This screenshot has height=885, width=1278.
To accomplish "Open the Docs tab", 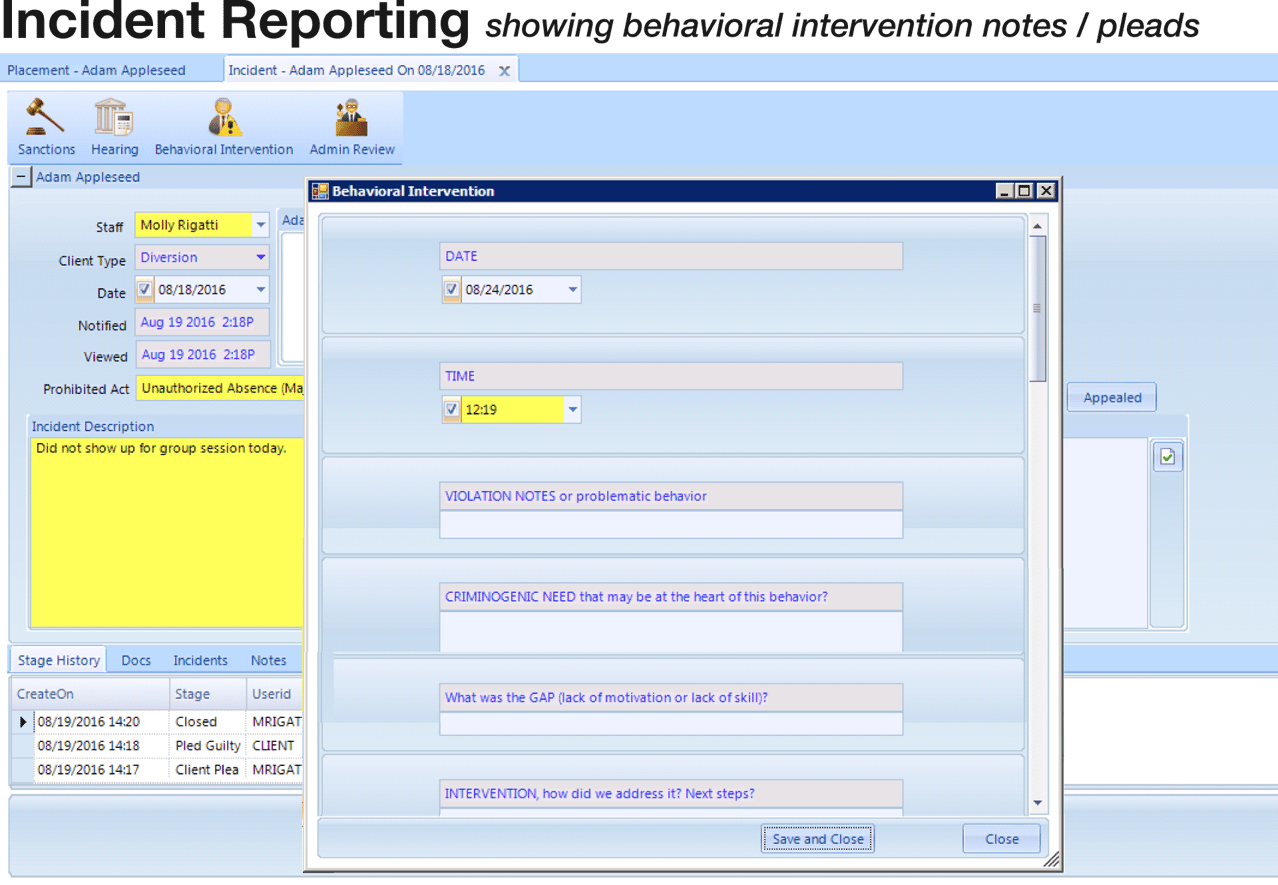I will point(135,660).
